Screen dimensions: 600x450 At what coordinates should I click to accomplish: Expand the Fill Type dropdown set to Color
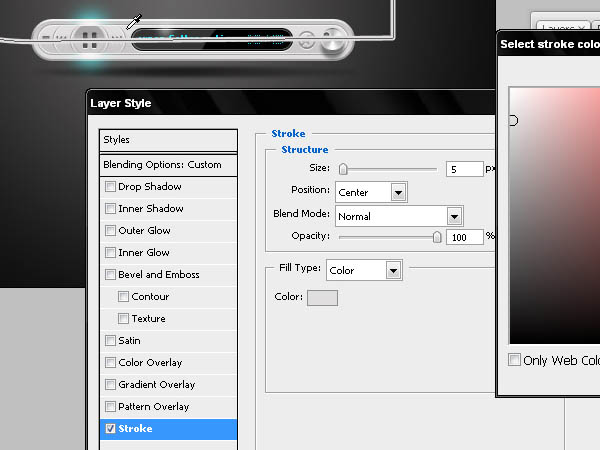364,271
